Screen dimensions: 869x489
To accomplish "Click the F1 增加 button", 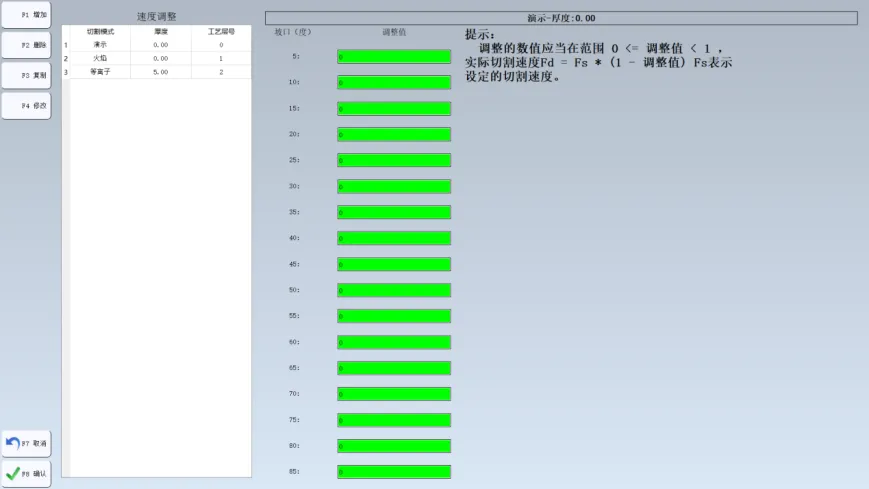I will click(27, 15).
